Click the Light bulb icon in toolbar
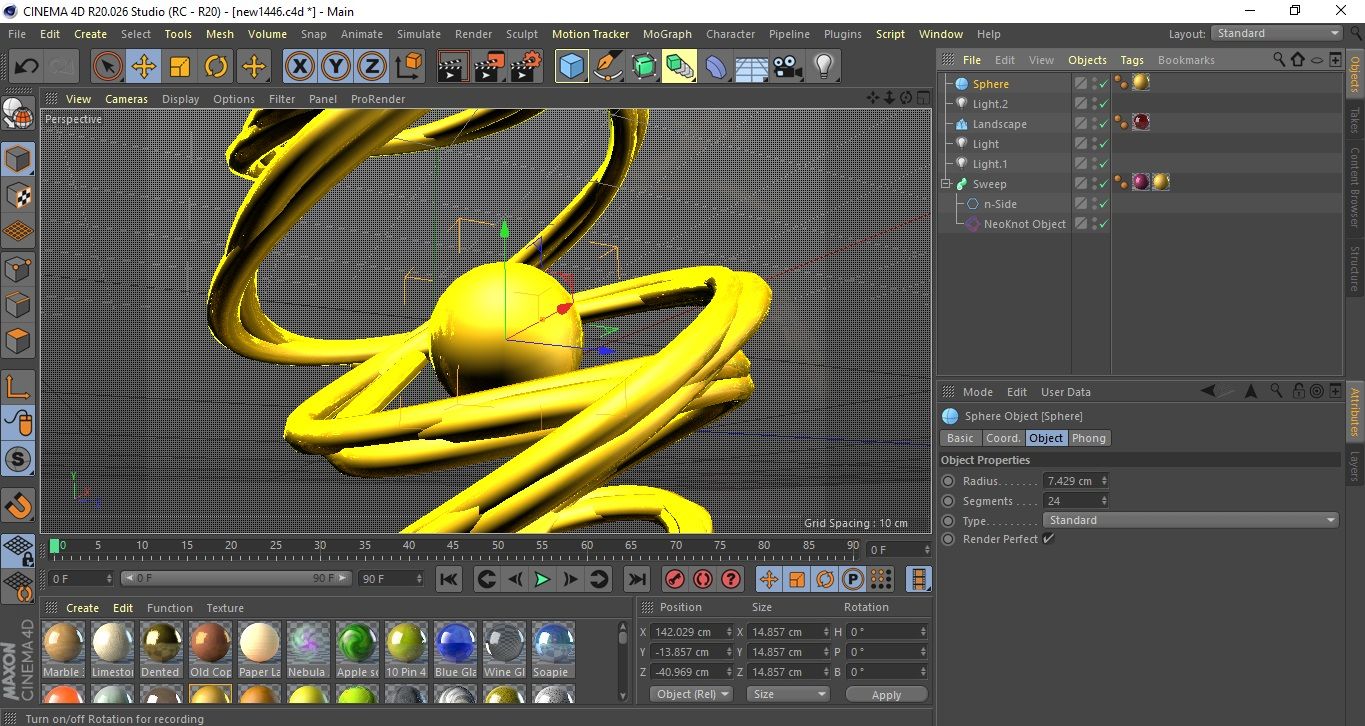 823,67
